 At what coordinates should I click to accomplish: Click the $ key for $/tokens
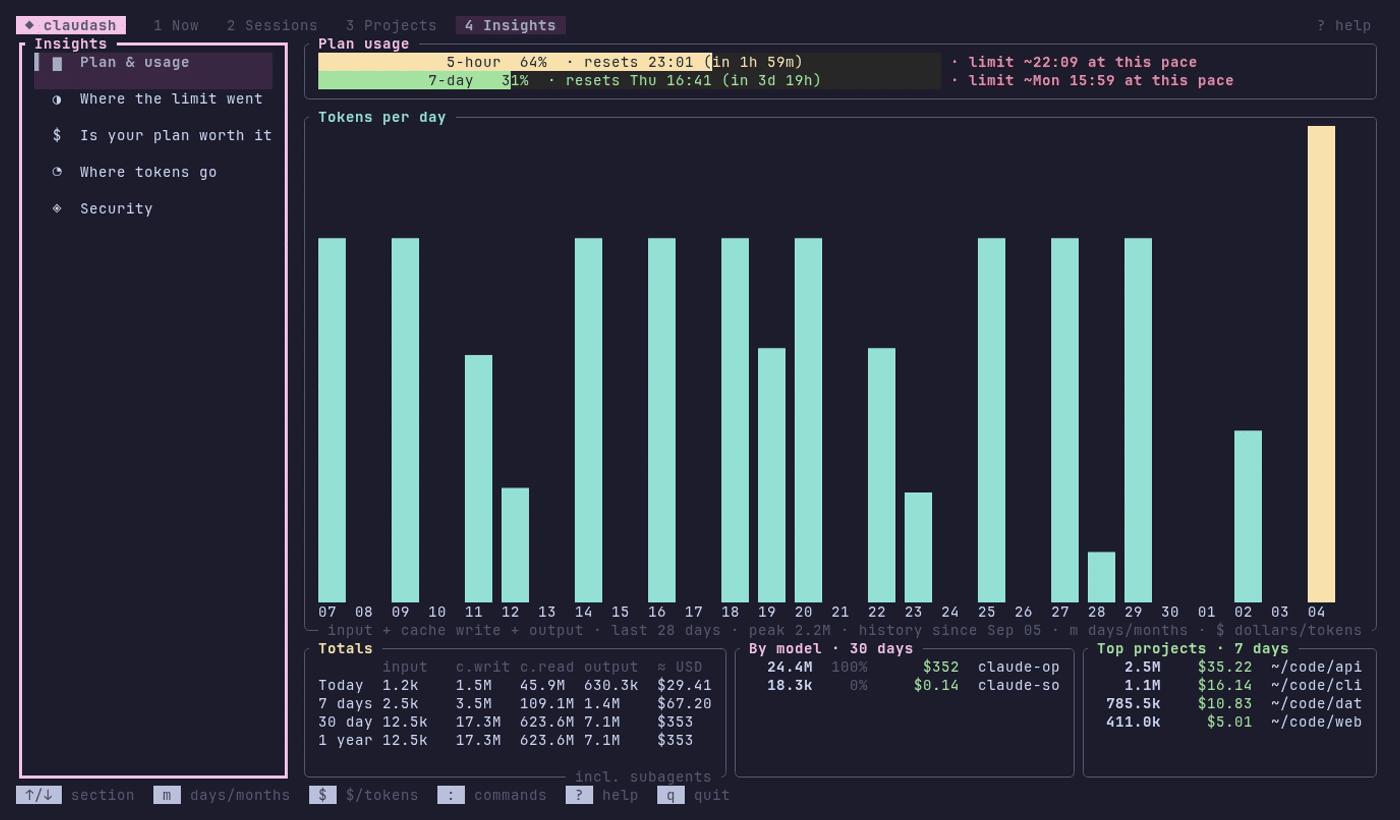pos(323,795)
